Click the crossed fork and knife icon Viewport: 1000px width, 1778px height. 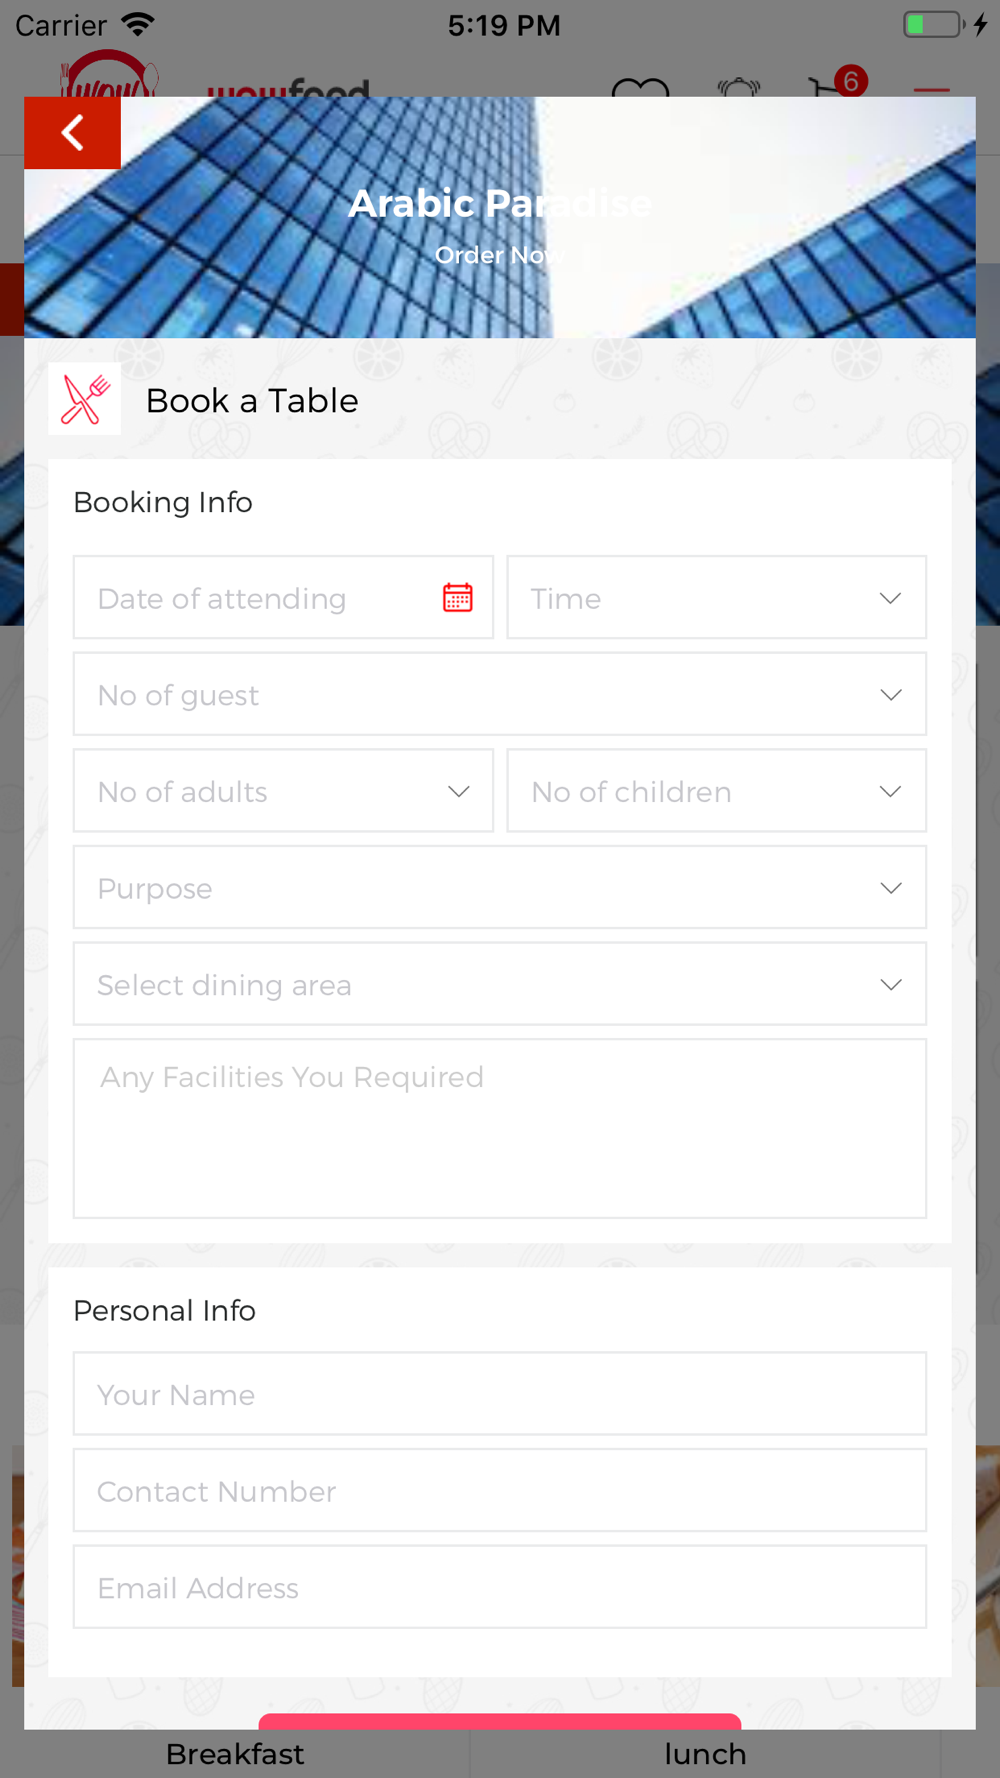tap(85, 399)
